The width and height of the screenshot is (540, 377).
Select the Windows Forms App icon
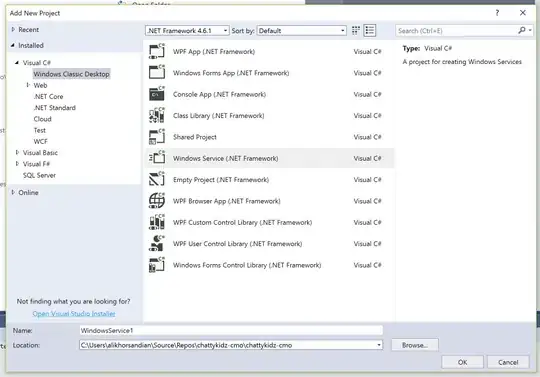pyautogui.click(x=157, y=73)
